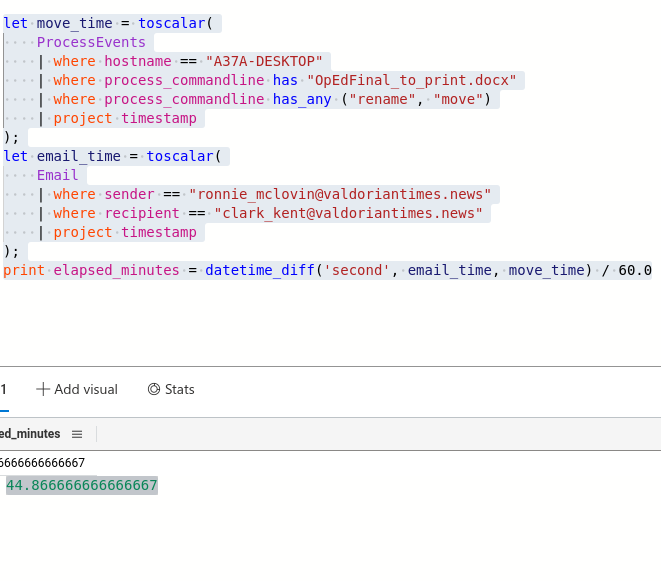Screen dimensions: 661x581
Task: Click the "OpEdFinal_to_print.docx" string in query
Action: coord(415,80)
